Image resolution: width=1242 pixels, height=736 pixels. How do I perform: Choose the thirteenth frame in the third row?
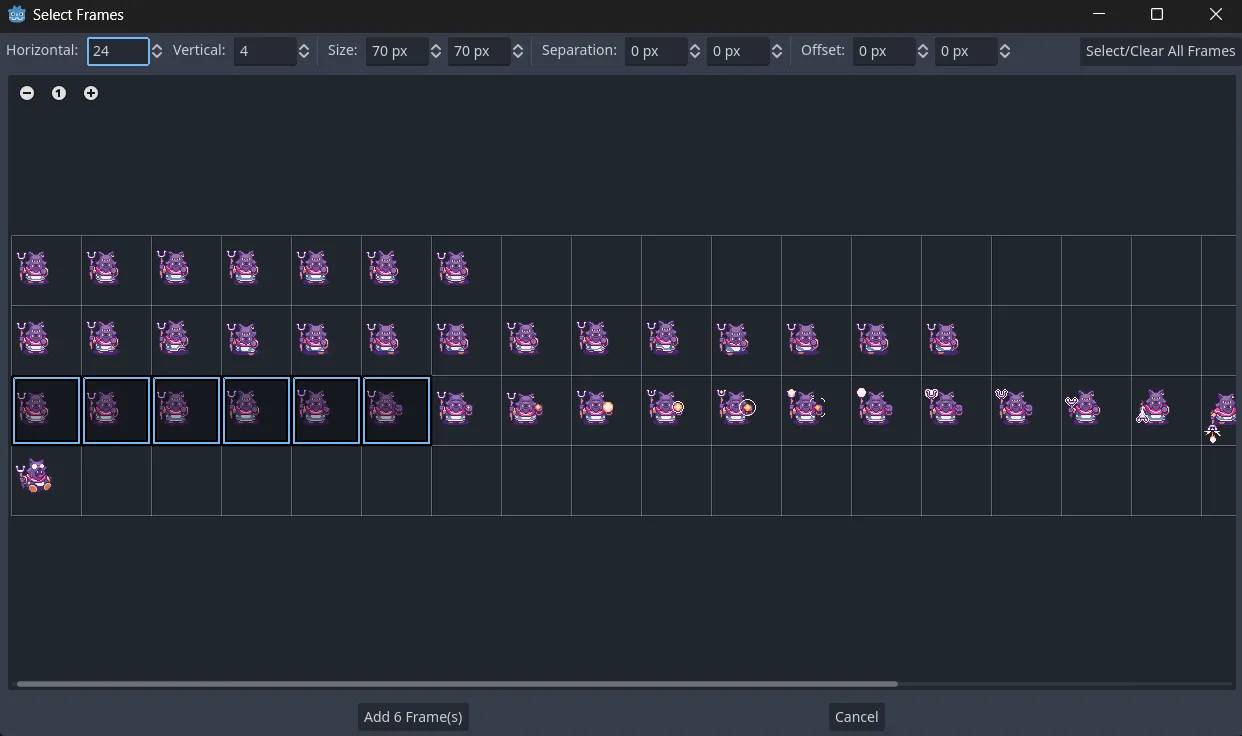tap(887, 411)
